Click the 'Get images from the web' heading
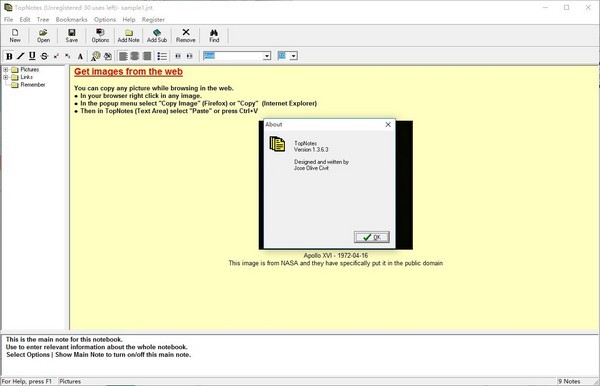The image size is (600, 386). pos(129,72)
